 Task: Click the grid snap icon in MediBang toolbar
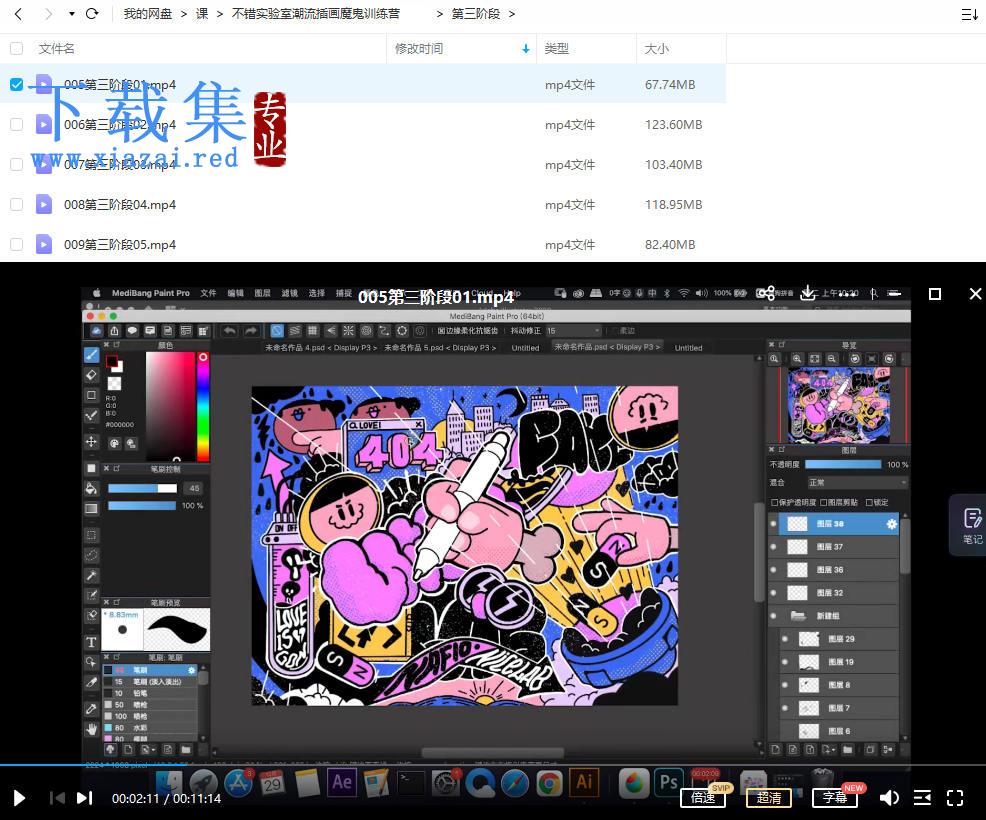pos(313,331)
